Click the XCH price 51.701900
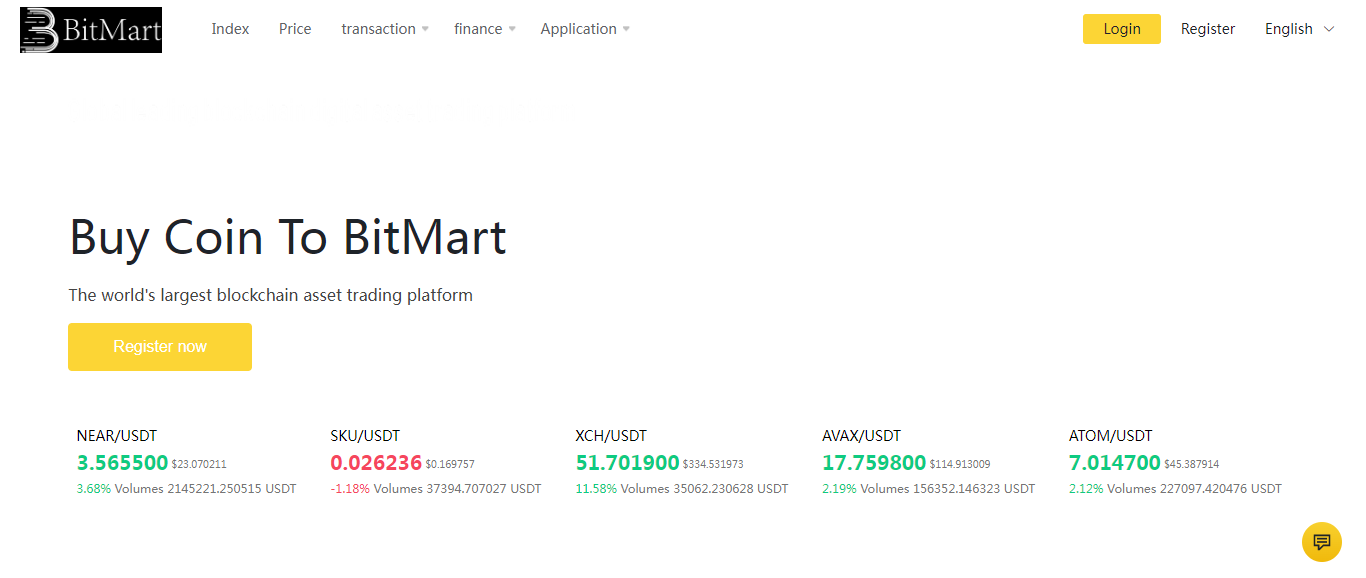 pos(627,463)
